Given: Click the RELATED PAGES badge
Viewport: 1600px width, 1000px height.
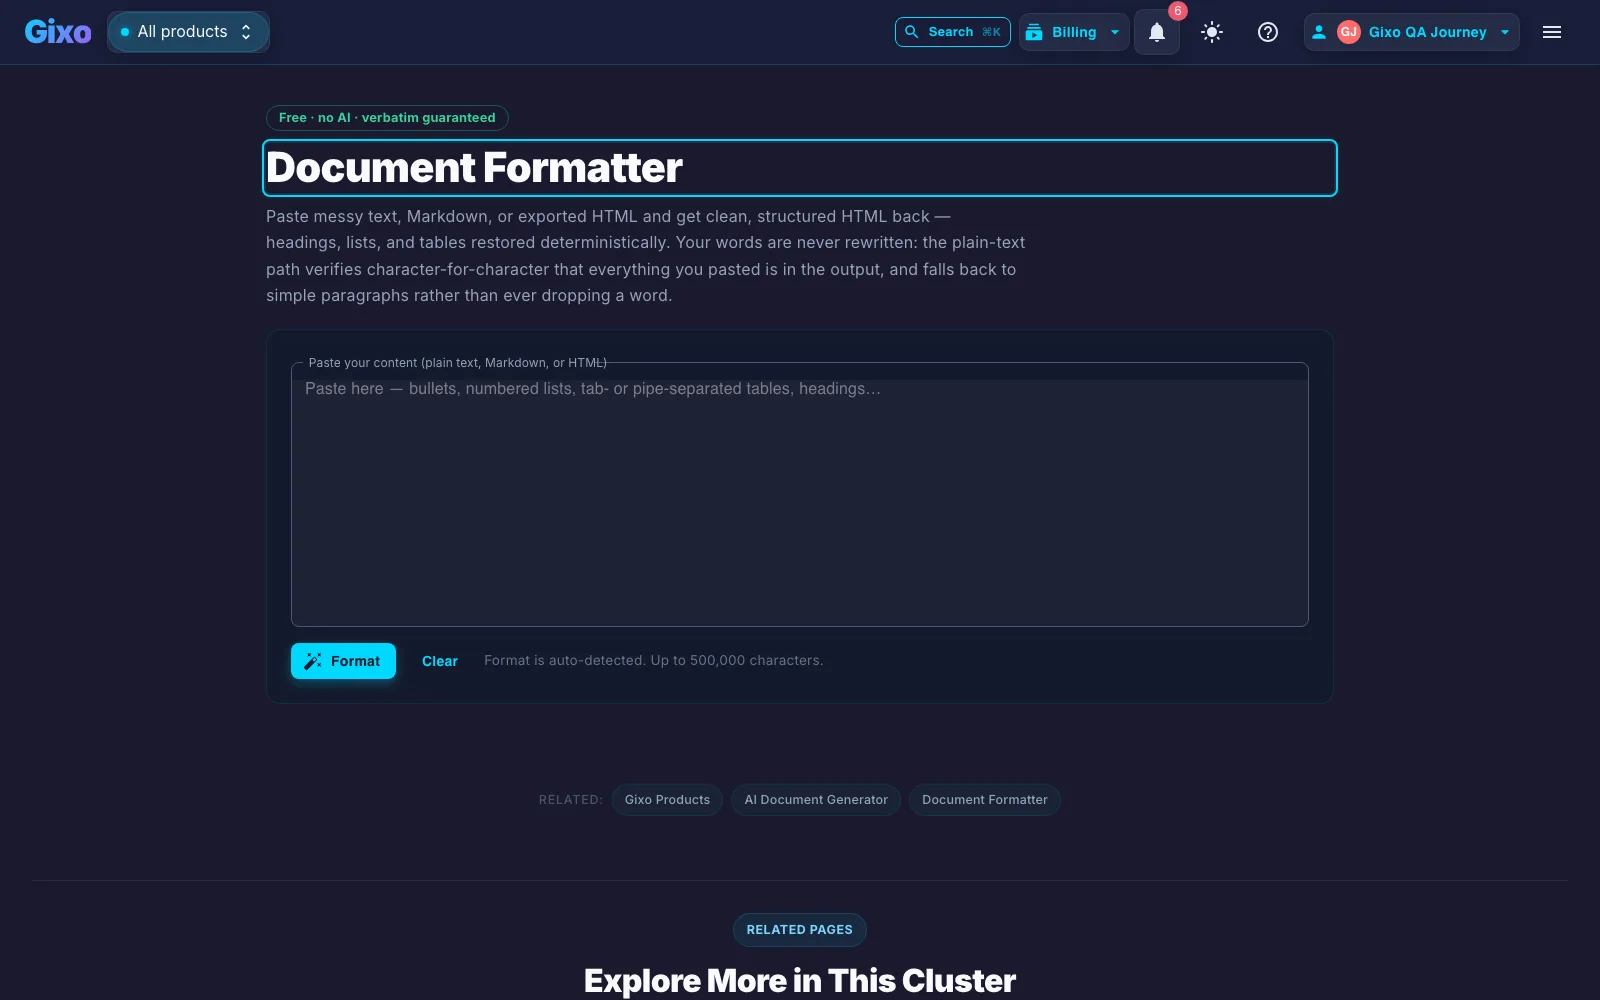Looking at the screenshot, I should pyautogui.click(x=800, y=930).
